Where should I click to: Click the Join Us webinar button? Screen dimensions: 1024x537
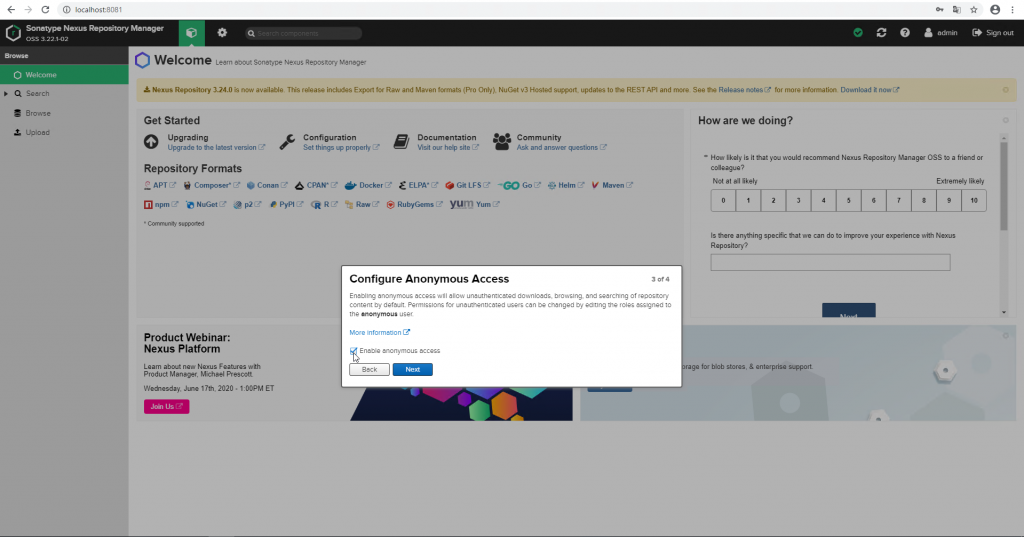point(167,406)
